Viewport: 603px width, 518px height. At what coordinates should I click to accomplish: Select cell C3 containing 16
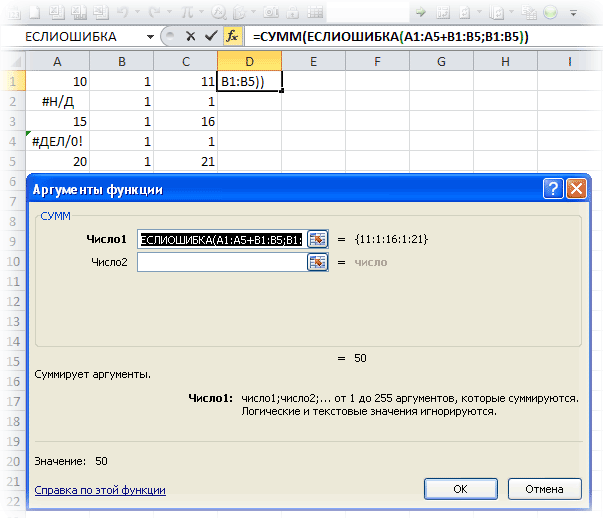pos(185,121)
